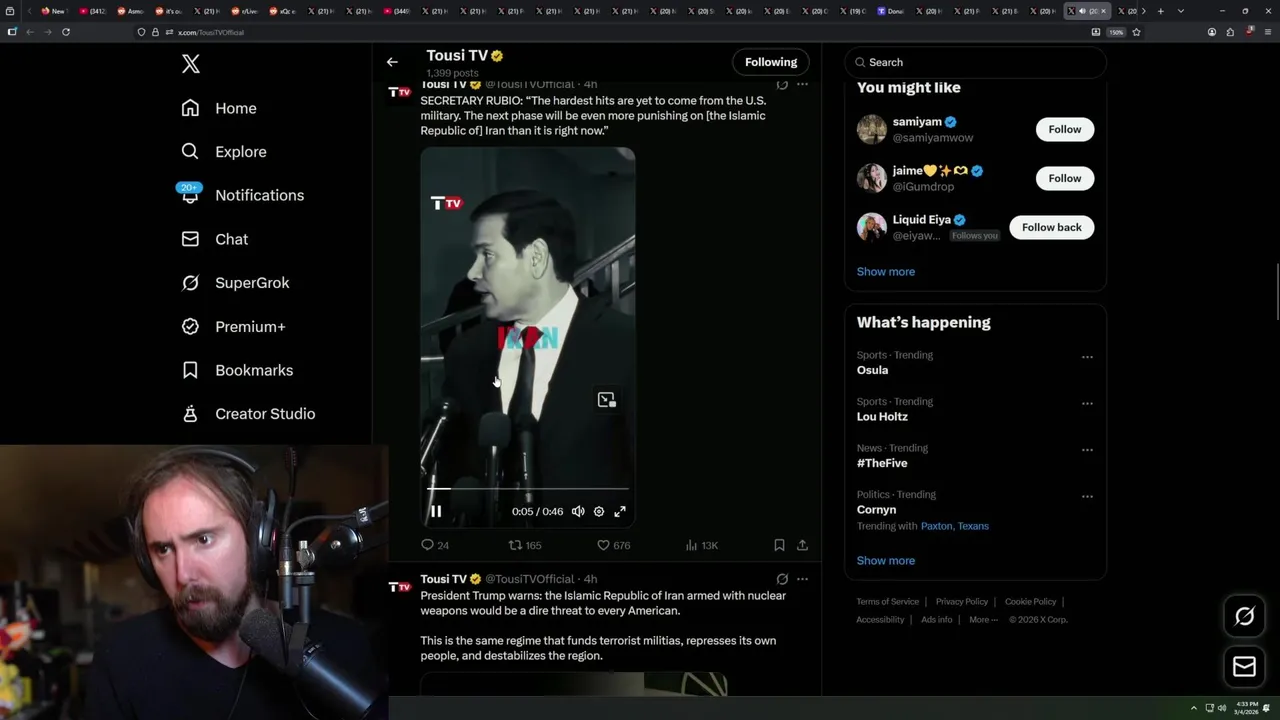The height and width of the screenshot is (720, 1280).
Task: Open the #TheFive trending topic
Action: [882, 463]
